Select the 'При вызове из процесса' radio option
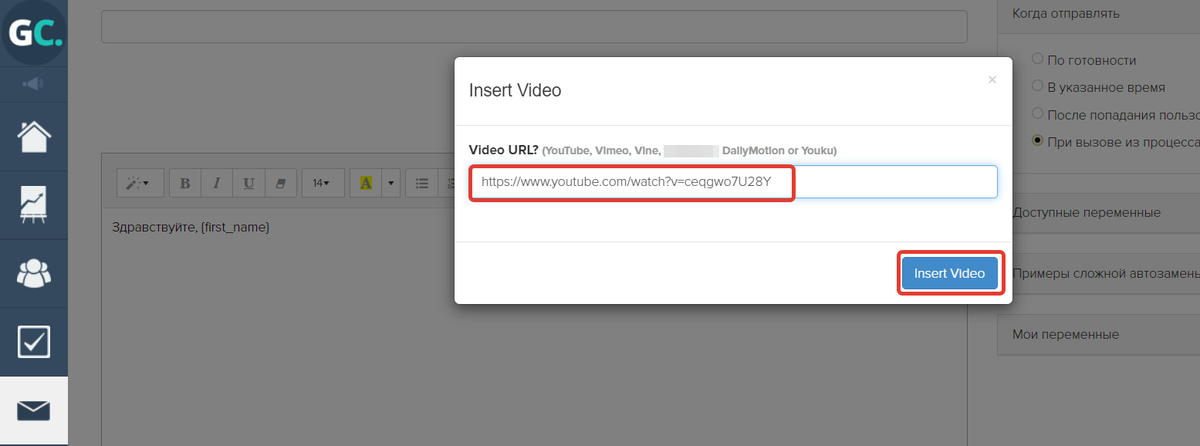The height and width of the screenshot is (446, 1200). [x=1038, y=141]
